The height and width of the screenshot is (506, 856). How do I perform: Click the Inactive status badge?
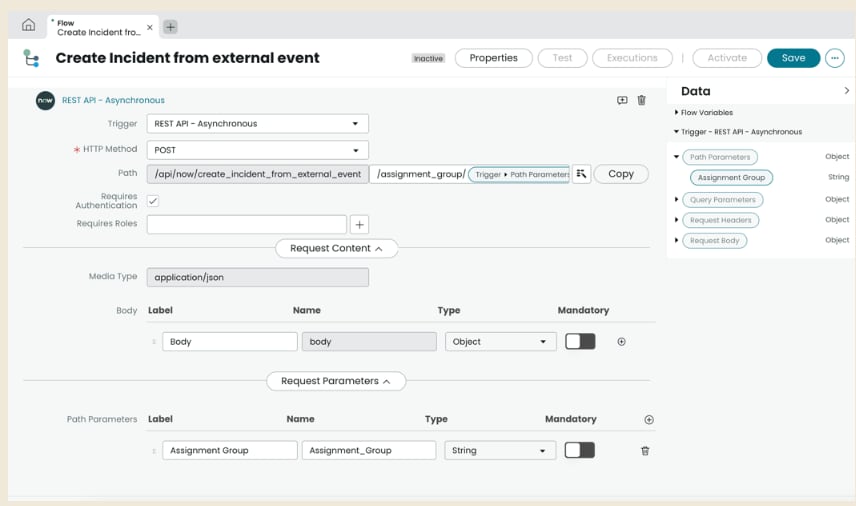[x=428, y=58]
